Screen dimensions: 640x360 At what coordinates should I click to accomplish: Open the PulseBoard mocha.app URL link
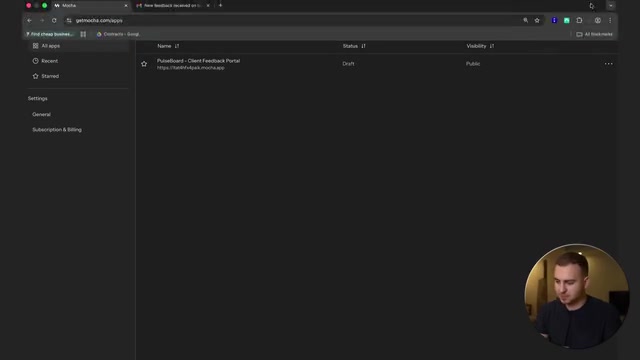tap(191, 68)
